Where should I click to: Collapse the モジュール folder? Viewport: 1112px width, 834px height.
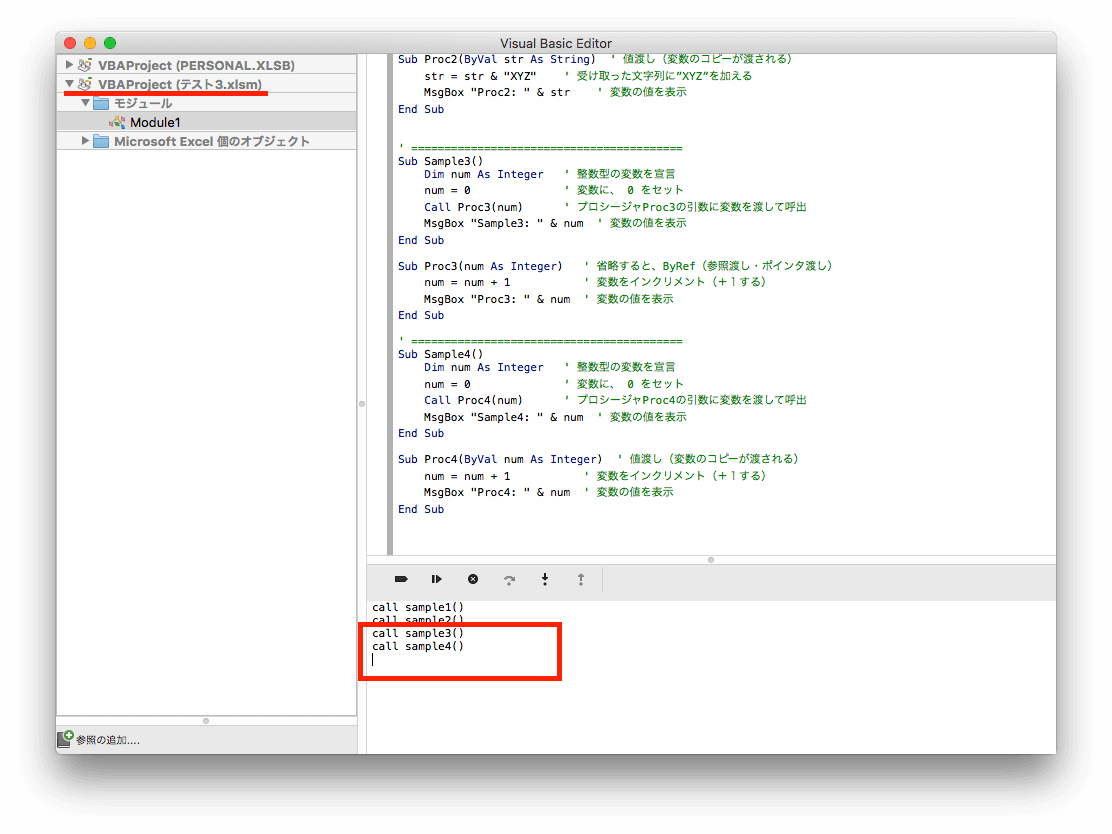pyautogui.click(x=85, y=103)
